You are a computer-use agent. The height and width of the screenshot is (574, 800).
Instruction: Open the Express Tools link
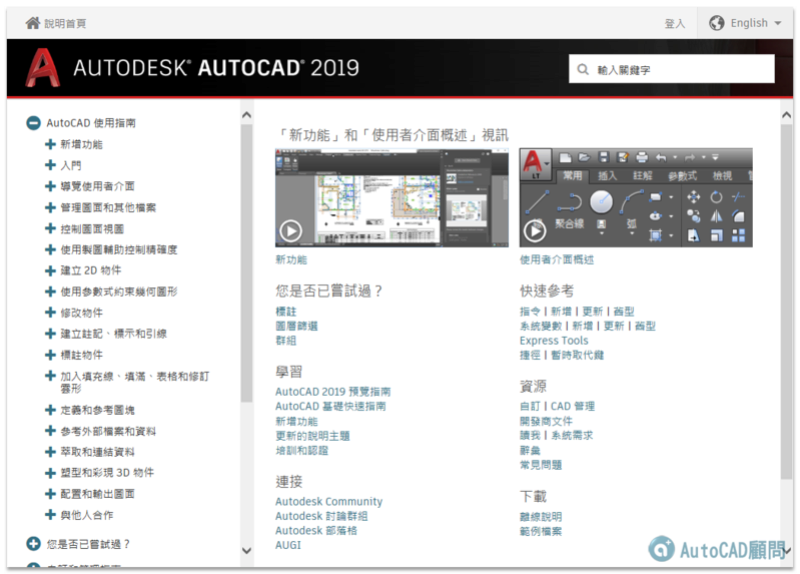[554, 340]
